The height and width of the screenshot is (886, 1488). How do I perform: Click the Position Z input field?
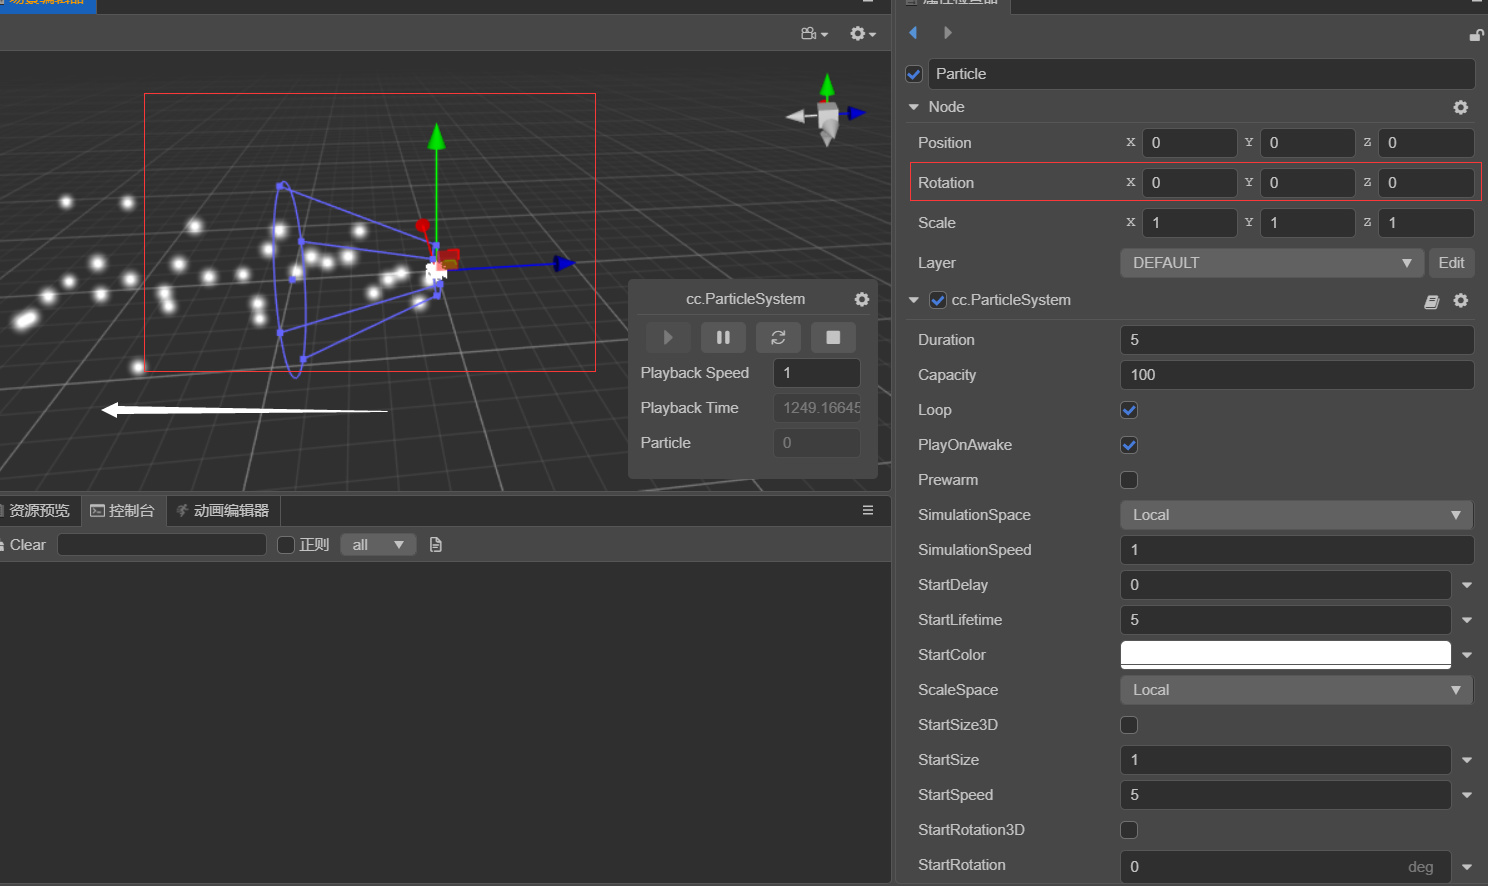point(1426,143)
